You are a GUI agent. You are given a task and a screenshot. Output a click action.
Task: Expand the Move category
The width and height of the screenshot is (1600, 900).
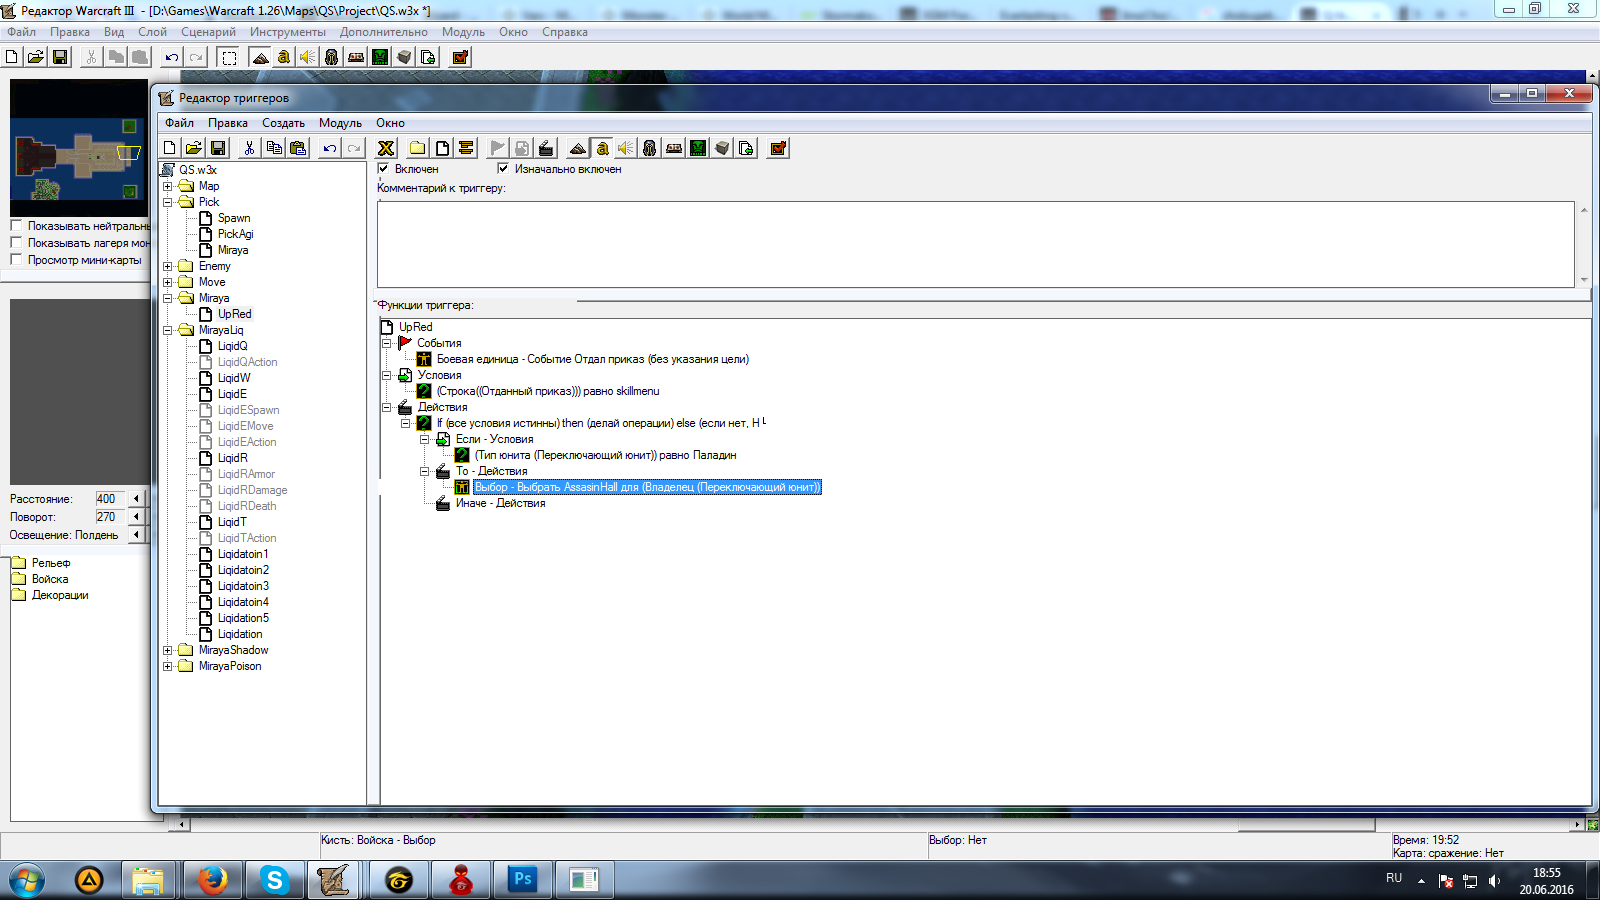click(x=168, y=282)
